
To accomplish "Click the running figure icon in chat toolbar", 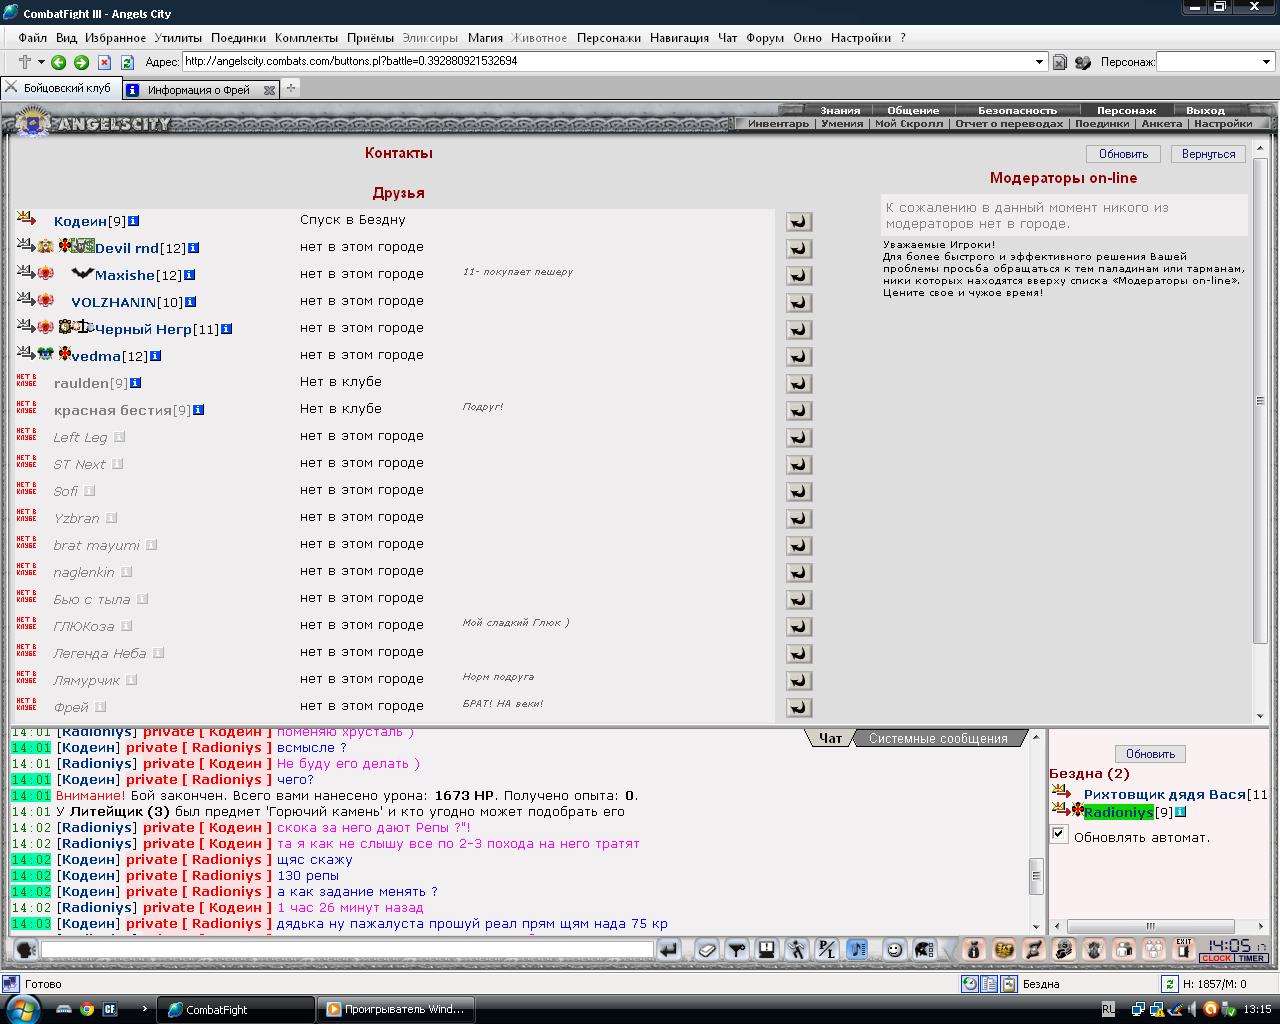I will tap(797, 949).
